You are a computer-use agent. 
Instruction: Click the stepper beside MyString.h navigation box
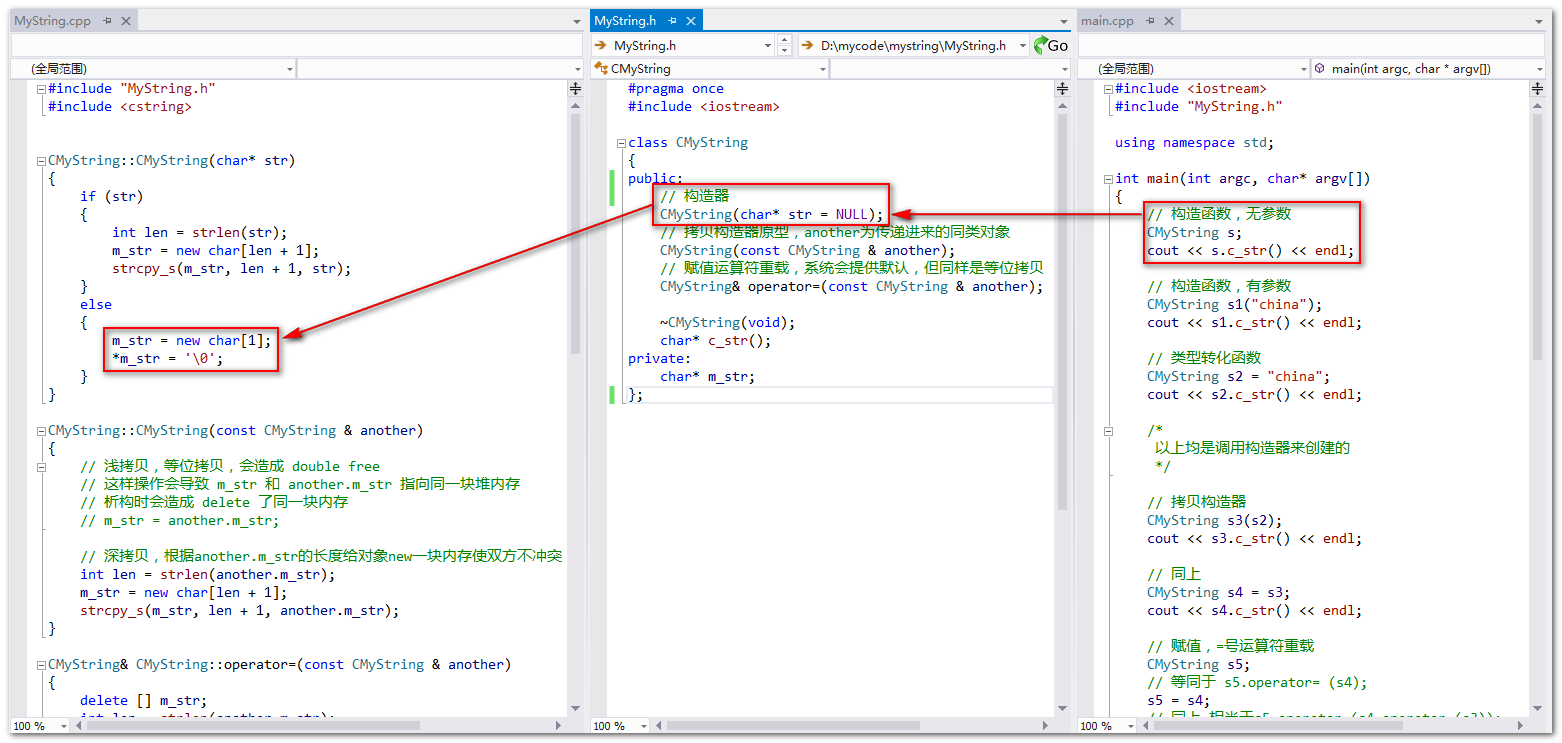point(784,45)
